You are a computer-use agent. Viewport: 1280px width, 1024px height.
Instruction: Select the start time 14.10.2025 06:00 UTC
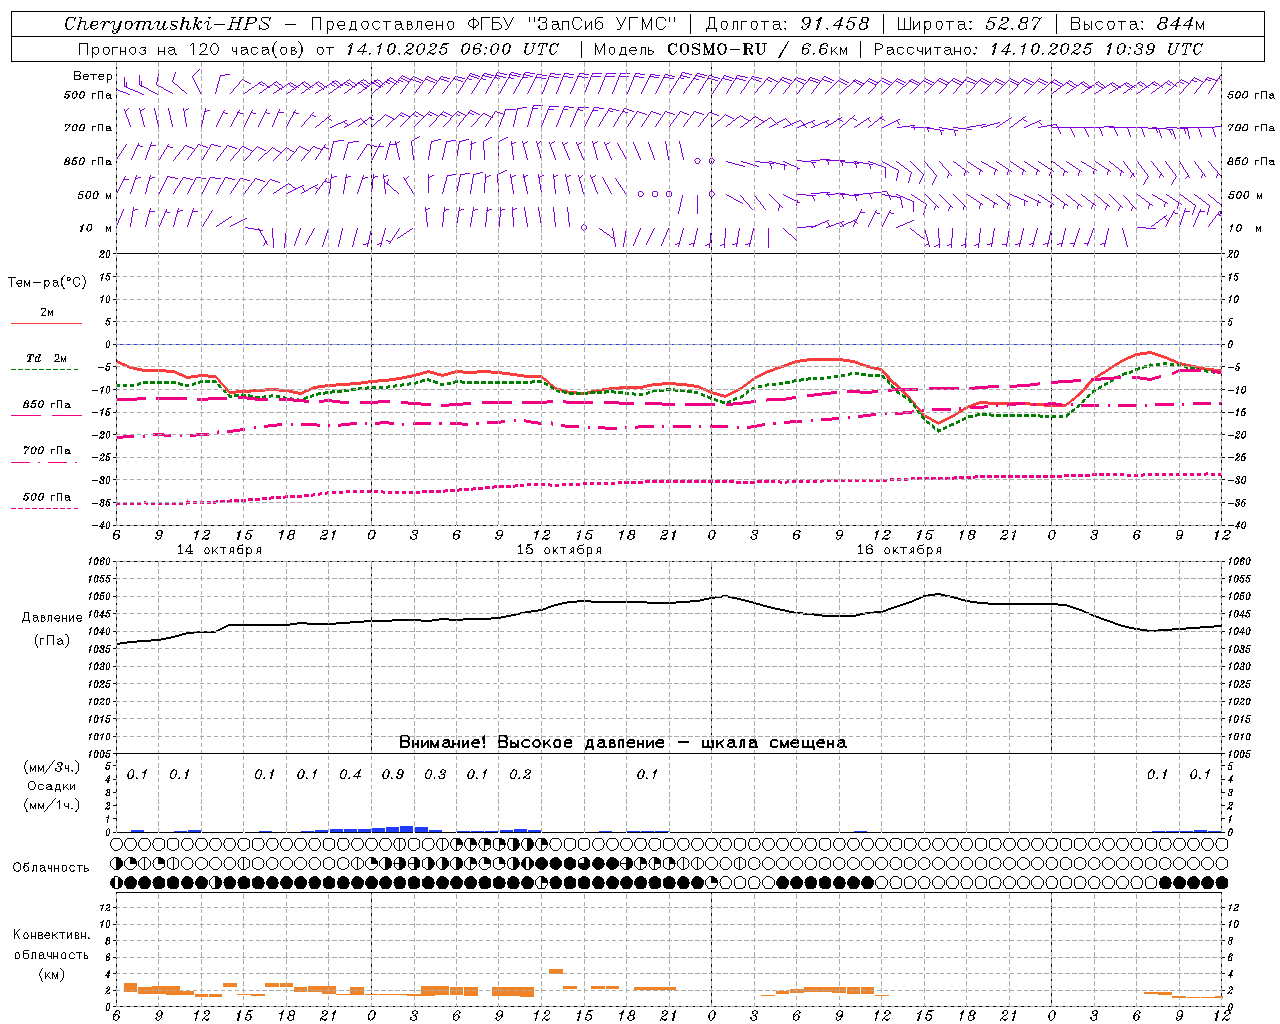pyautogui.click(x=452, y=49)
